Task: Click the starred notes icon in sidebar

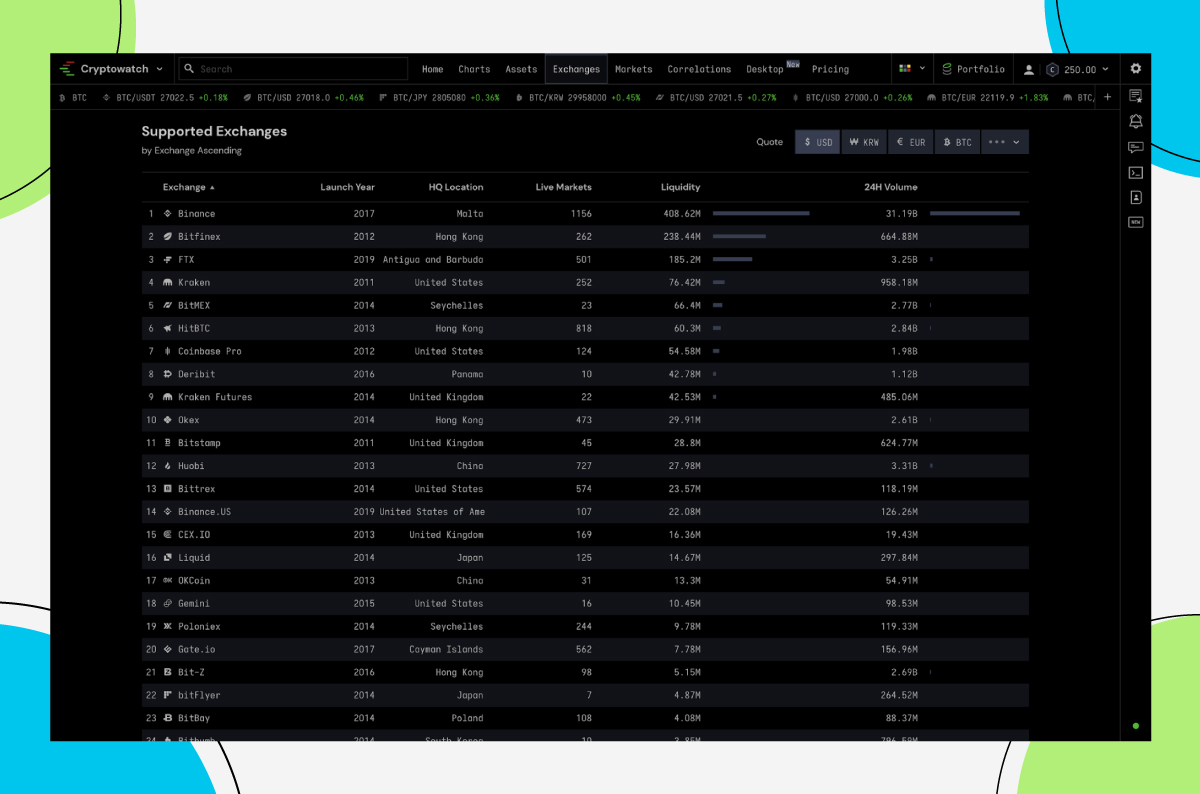Action: pyautogui.click(x=1135, y=96)
